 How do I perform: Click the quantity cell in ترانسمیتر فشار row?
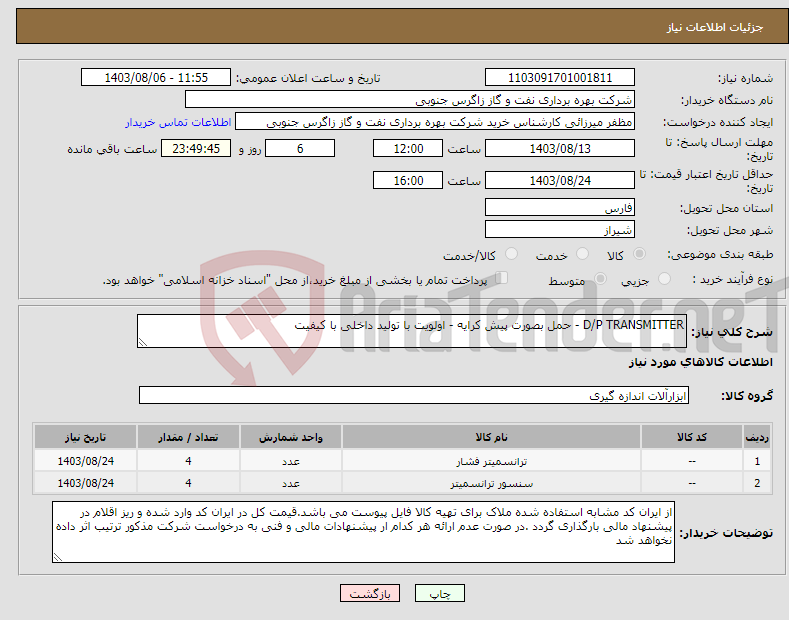(x=188, y=461)
